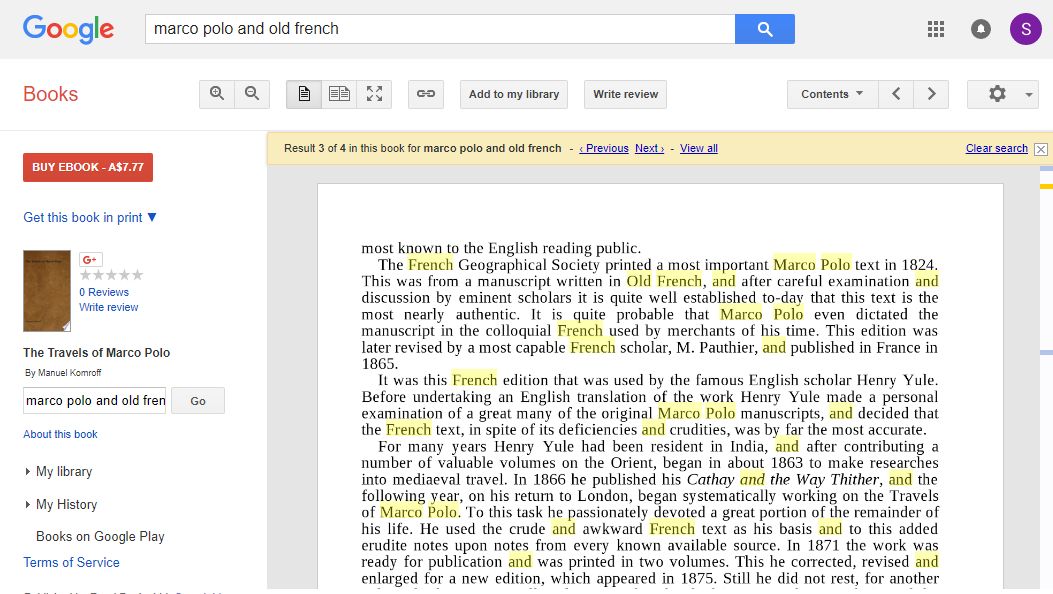Click Write review button in toolbar

625,94
